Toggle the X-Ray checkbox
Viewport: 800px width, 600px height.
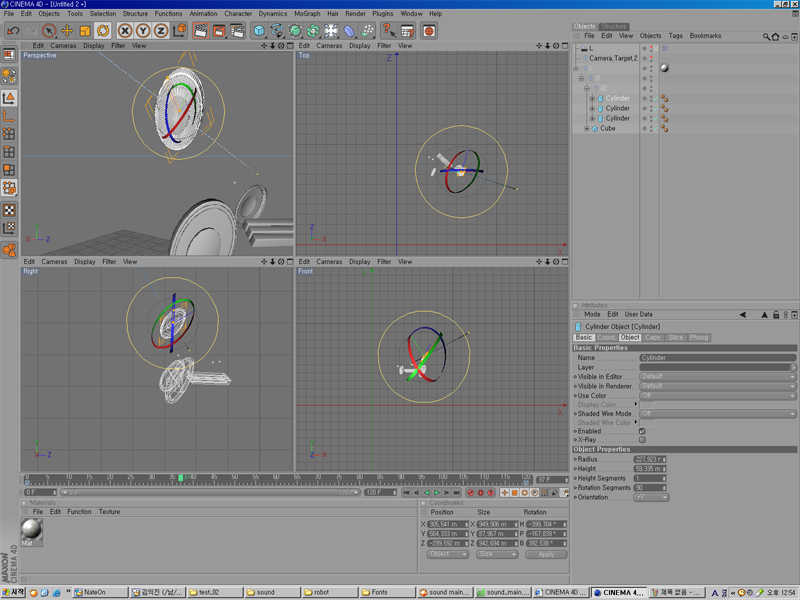tap(642, 440)
